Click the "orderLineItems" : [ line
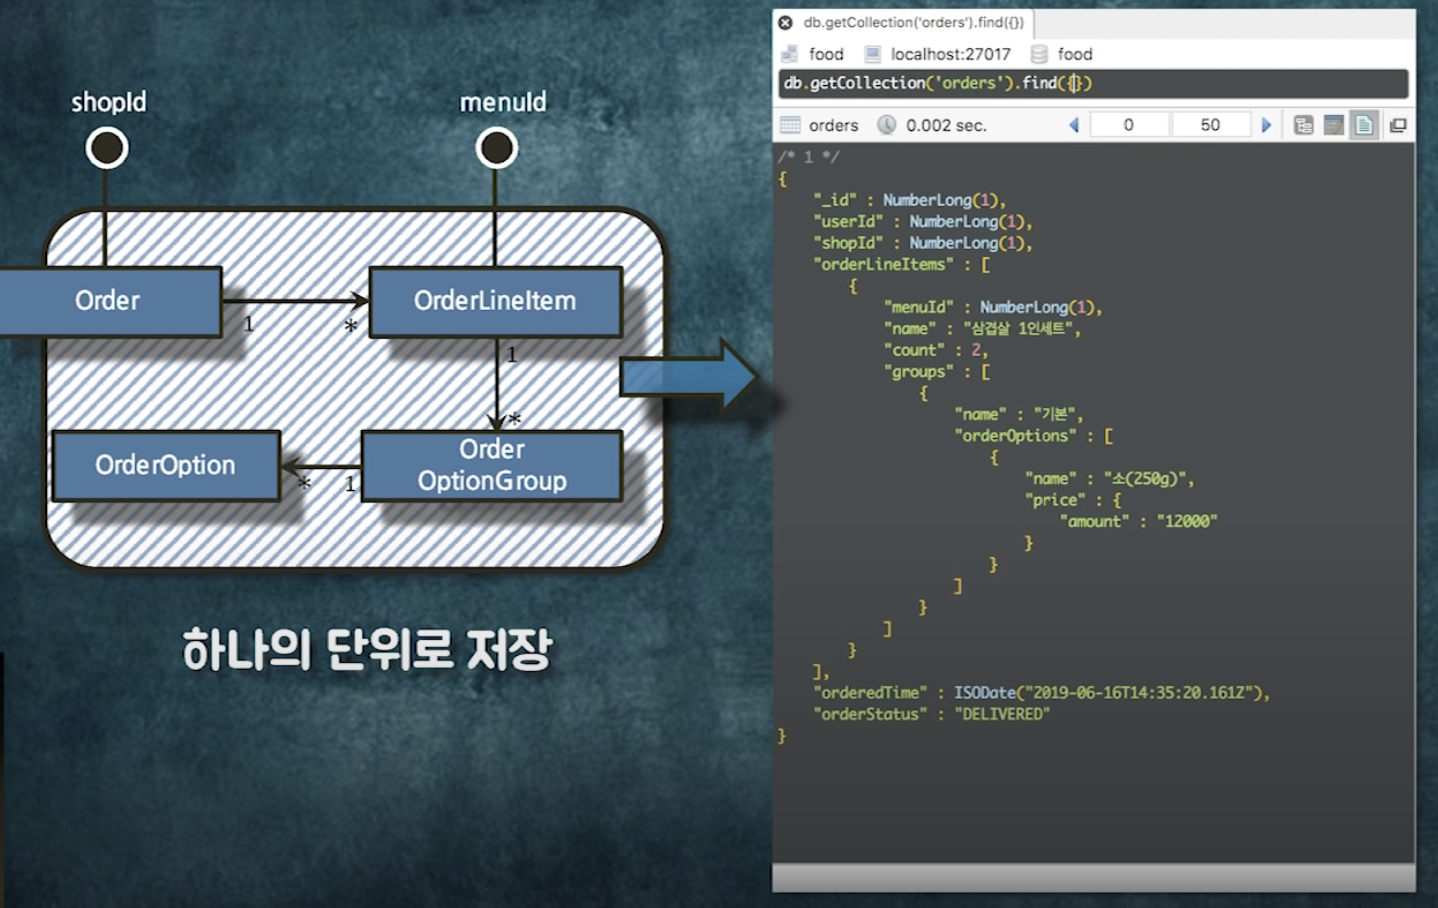1438x908 pixels. [x=902, y=264]
